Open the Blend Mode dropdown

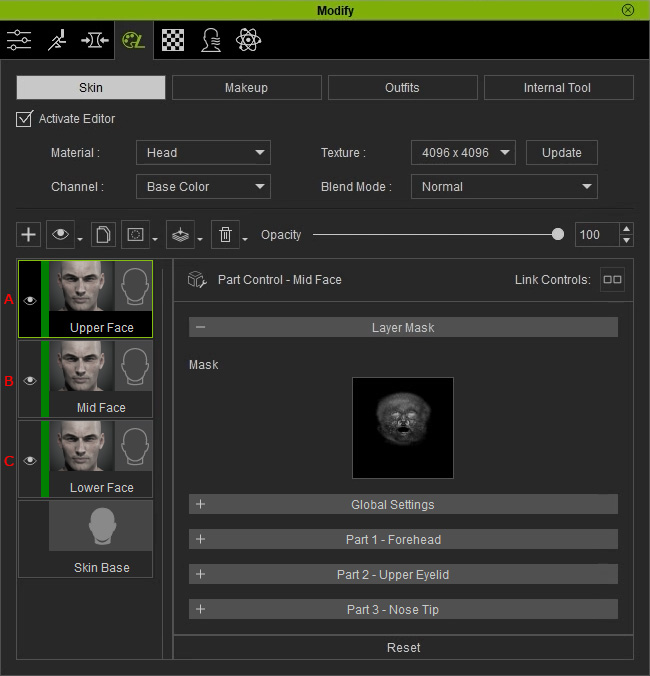click(503, 187)
